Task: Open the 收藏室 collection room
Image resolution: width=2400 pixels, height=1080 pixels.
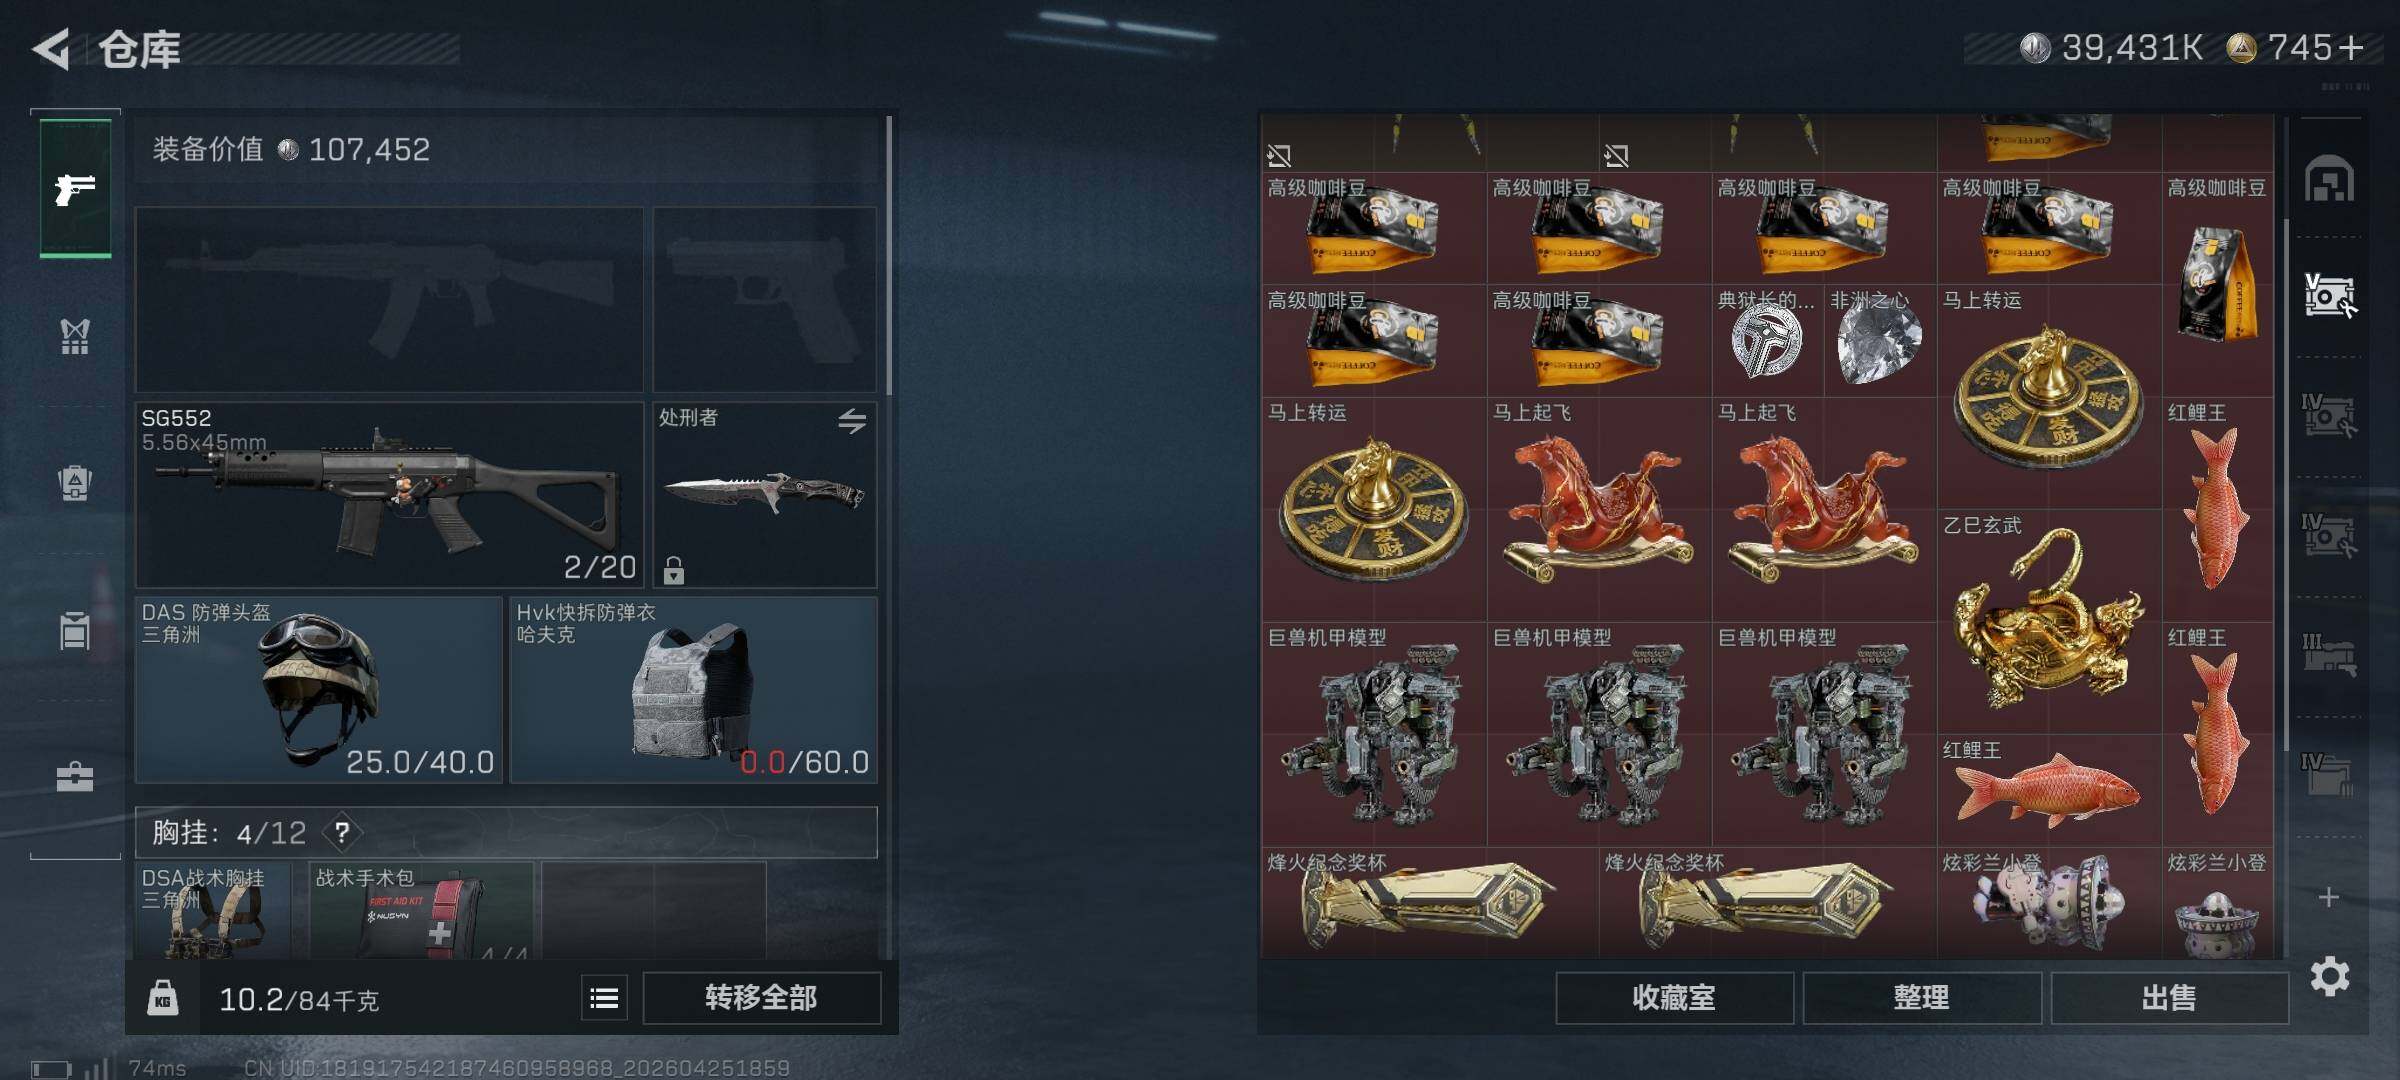Action: click(x=1674, y=998)
